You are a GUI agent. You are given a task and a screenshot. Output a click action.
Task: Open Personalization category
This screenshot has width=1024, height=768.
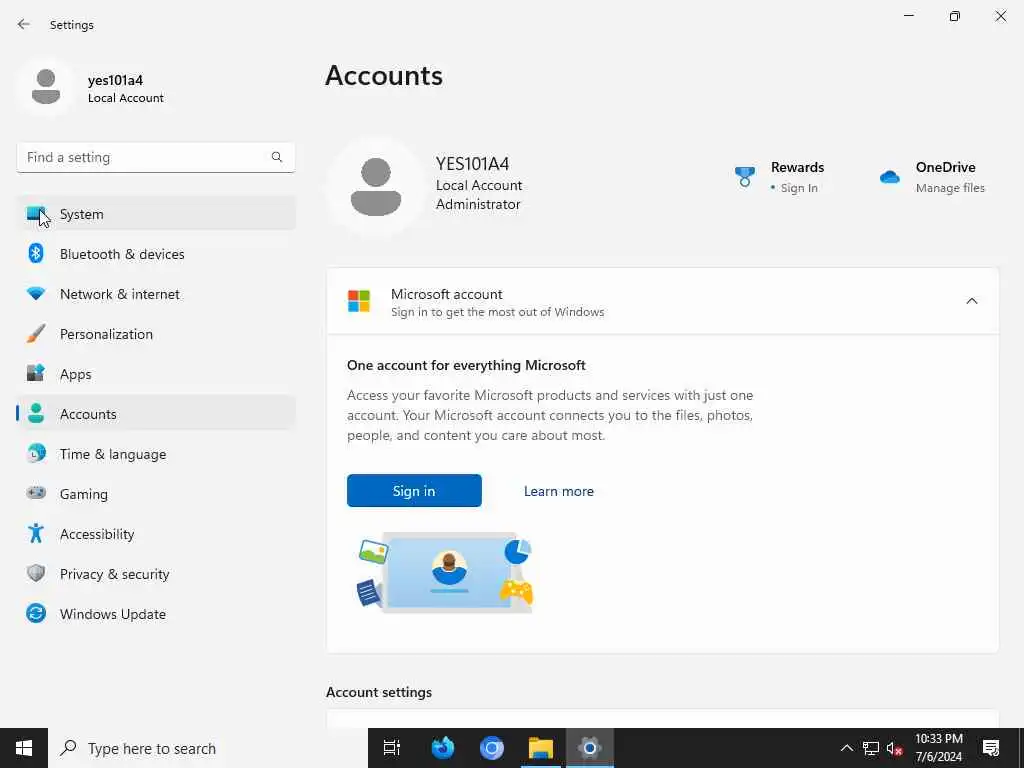(x=156, y=334)
